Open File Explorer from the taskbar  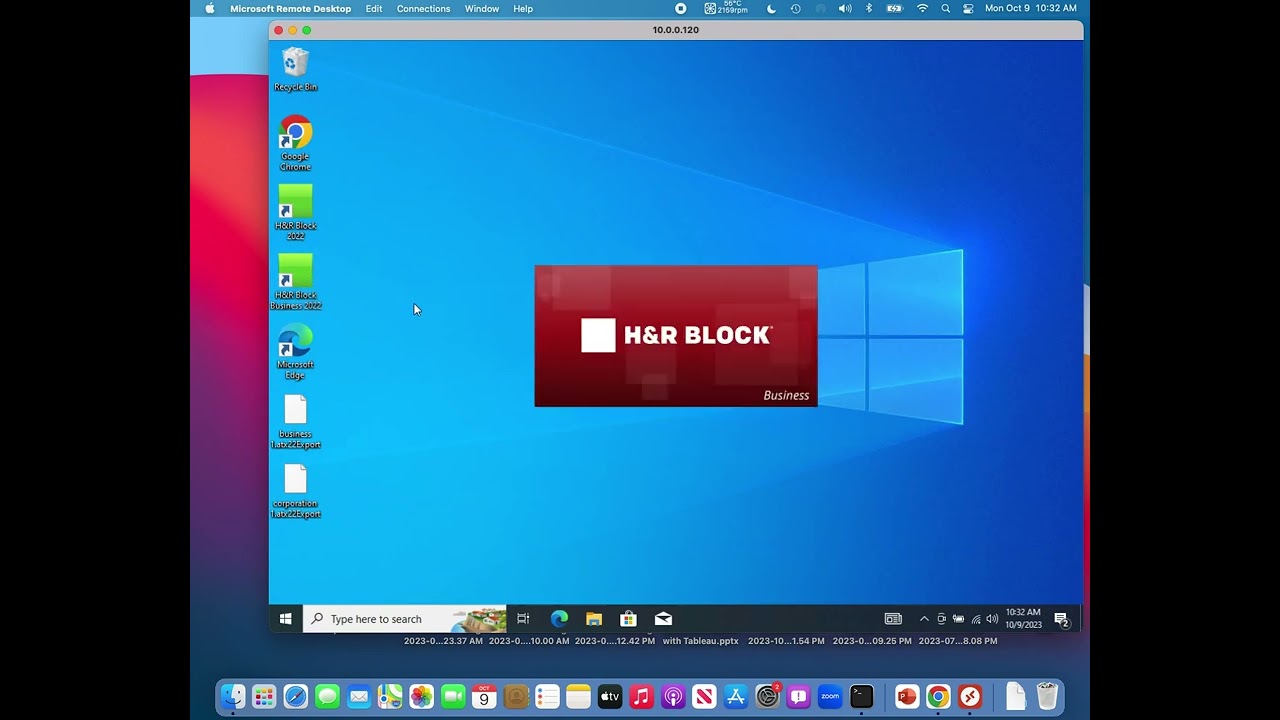coord(594,619)
